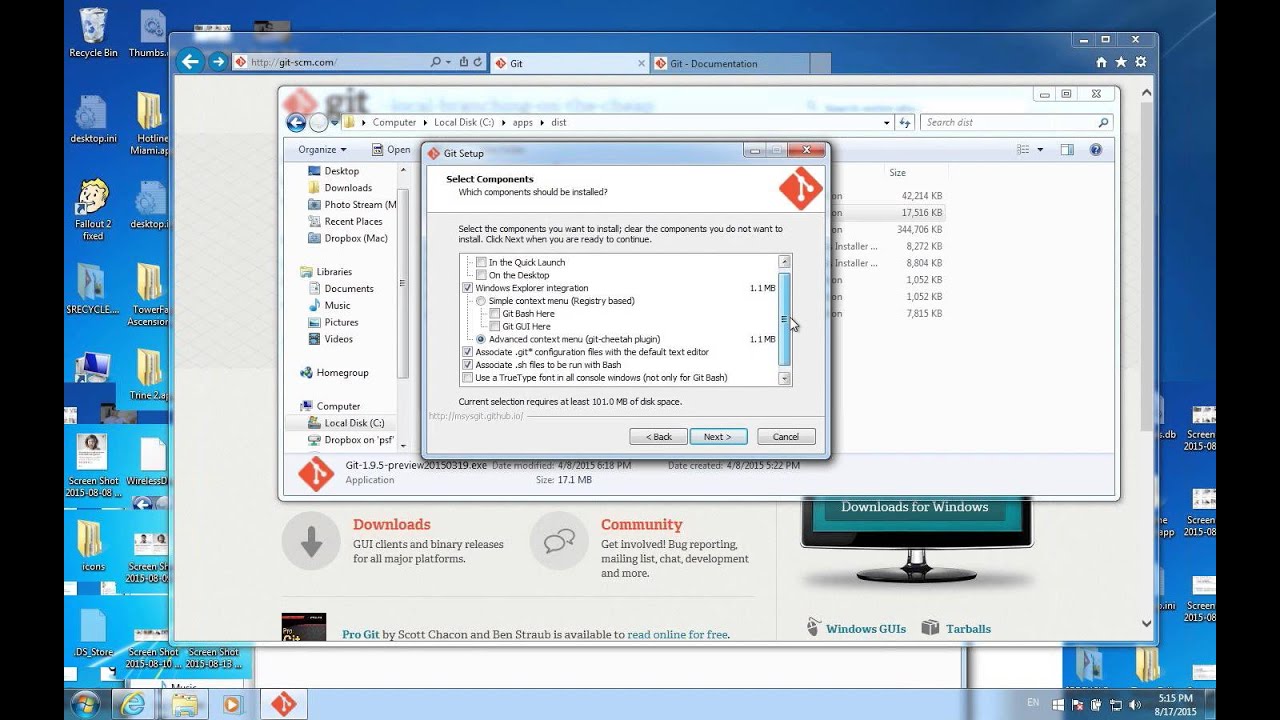1280x720 pixels.
Task: Open the view options dropdown arrow
Action: [x=1040, y=150]
